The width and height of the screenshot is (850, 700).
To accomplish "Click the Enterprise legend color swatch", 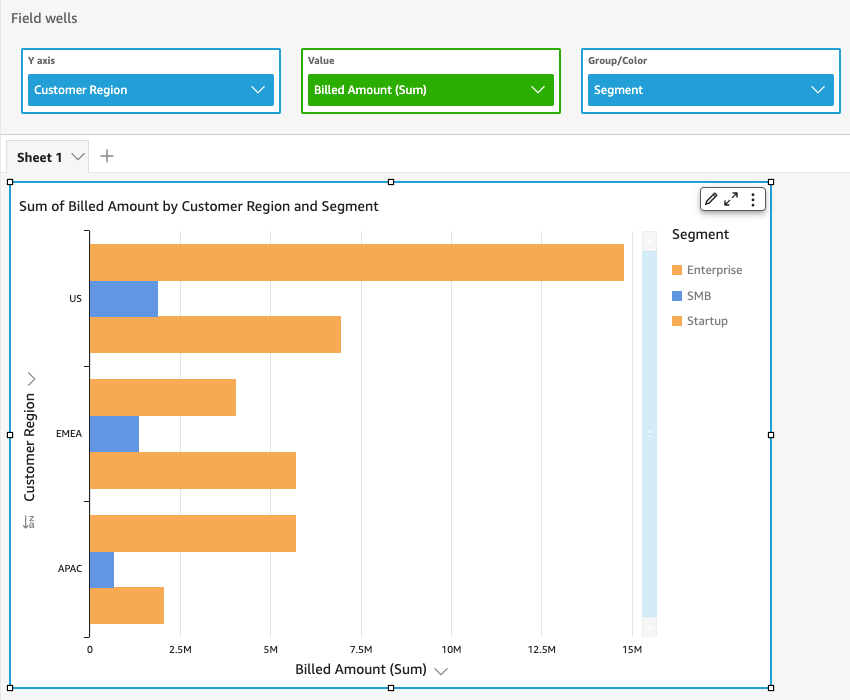I will pyautogui.click(x=677, y=270).
